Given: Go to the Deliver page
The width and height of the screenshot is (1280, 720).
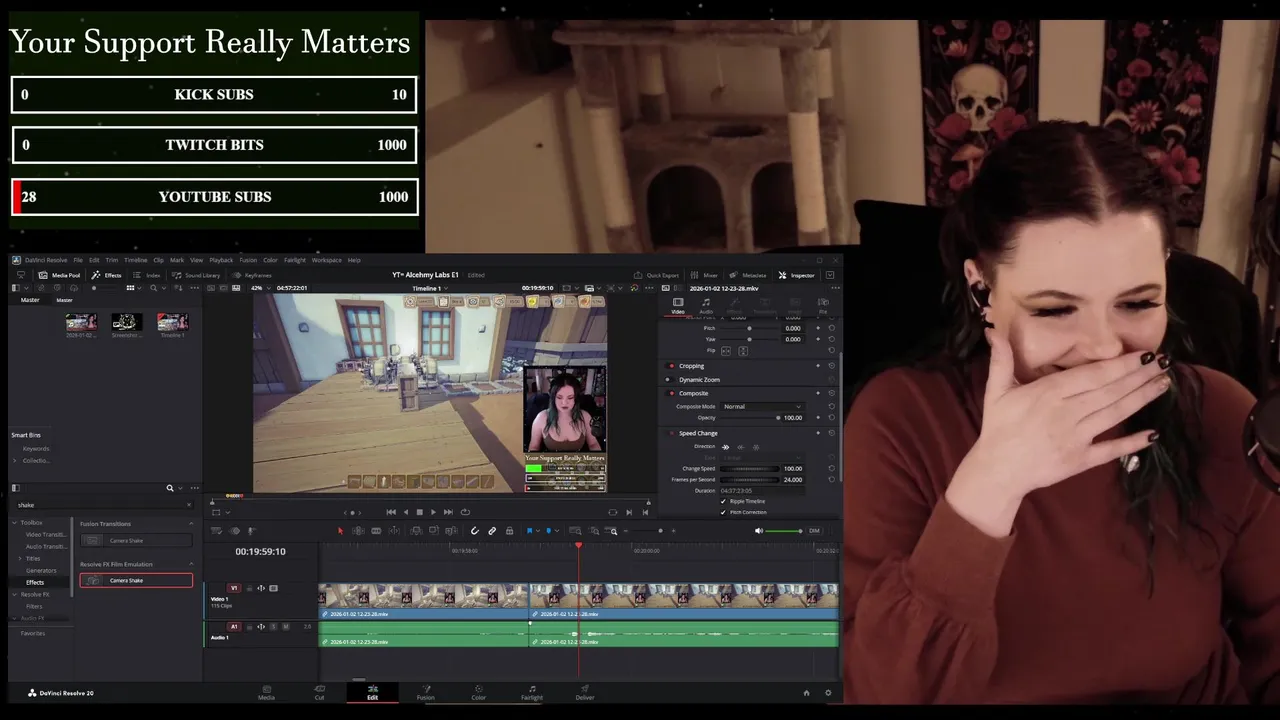Looking at the screenshot, I should coord(585,692).
